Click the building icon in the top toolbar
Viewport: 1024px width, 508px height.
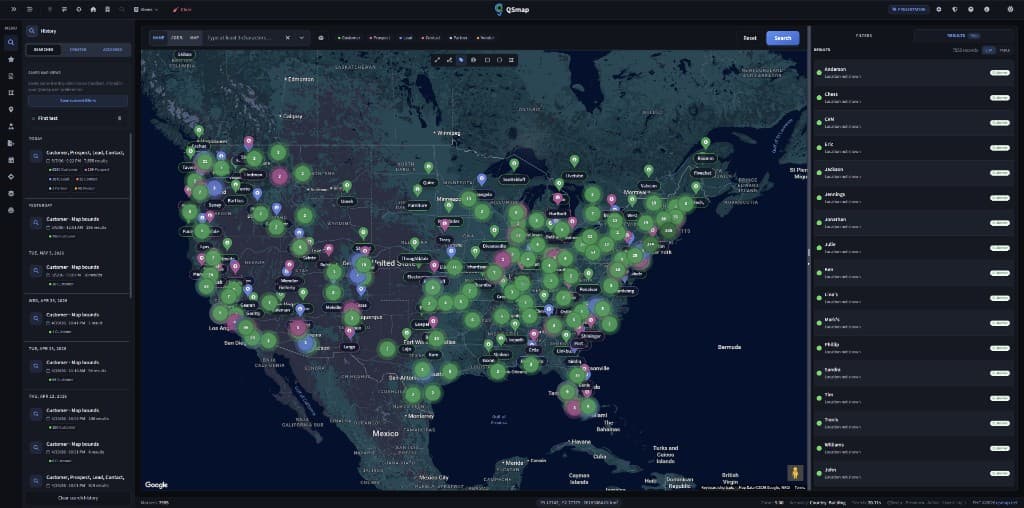(108, 10)
